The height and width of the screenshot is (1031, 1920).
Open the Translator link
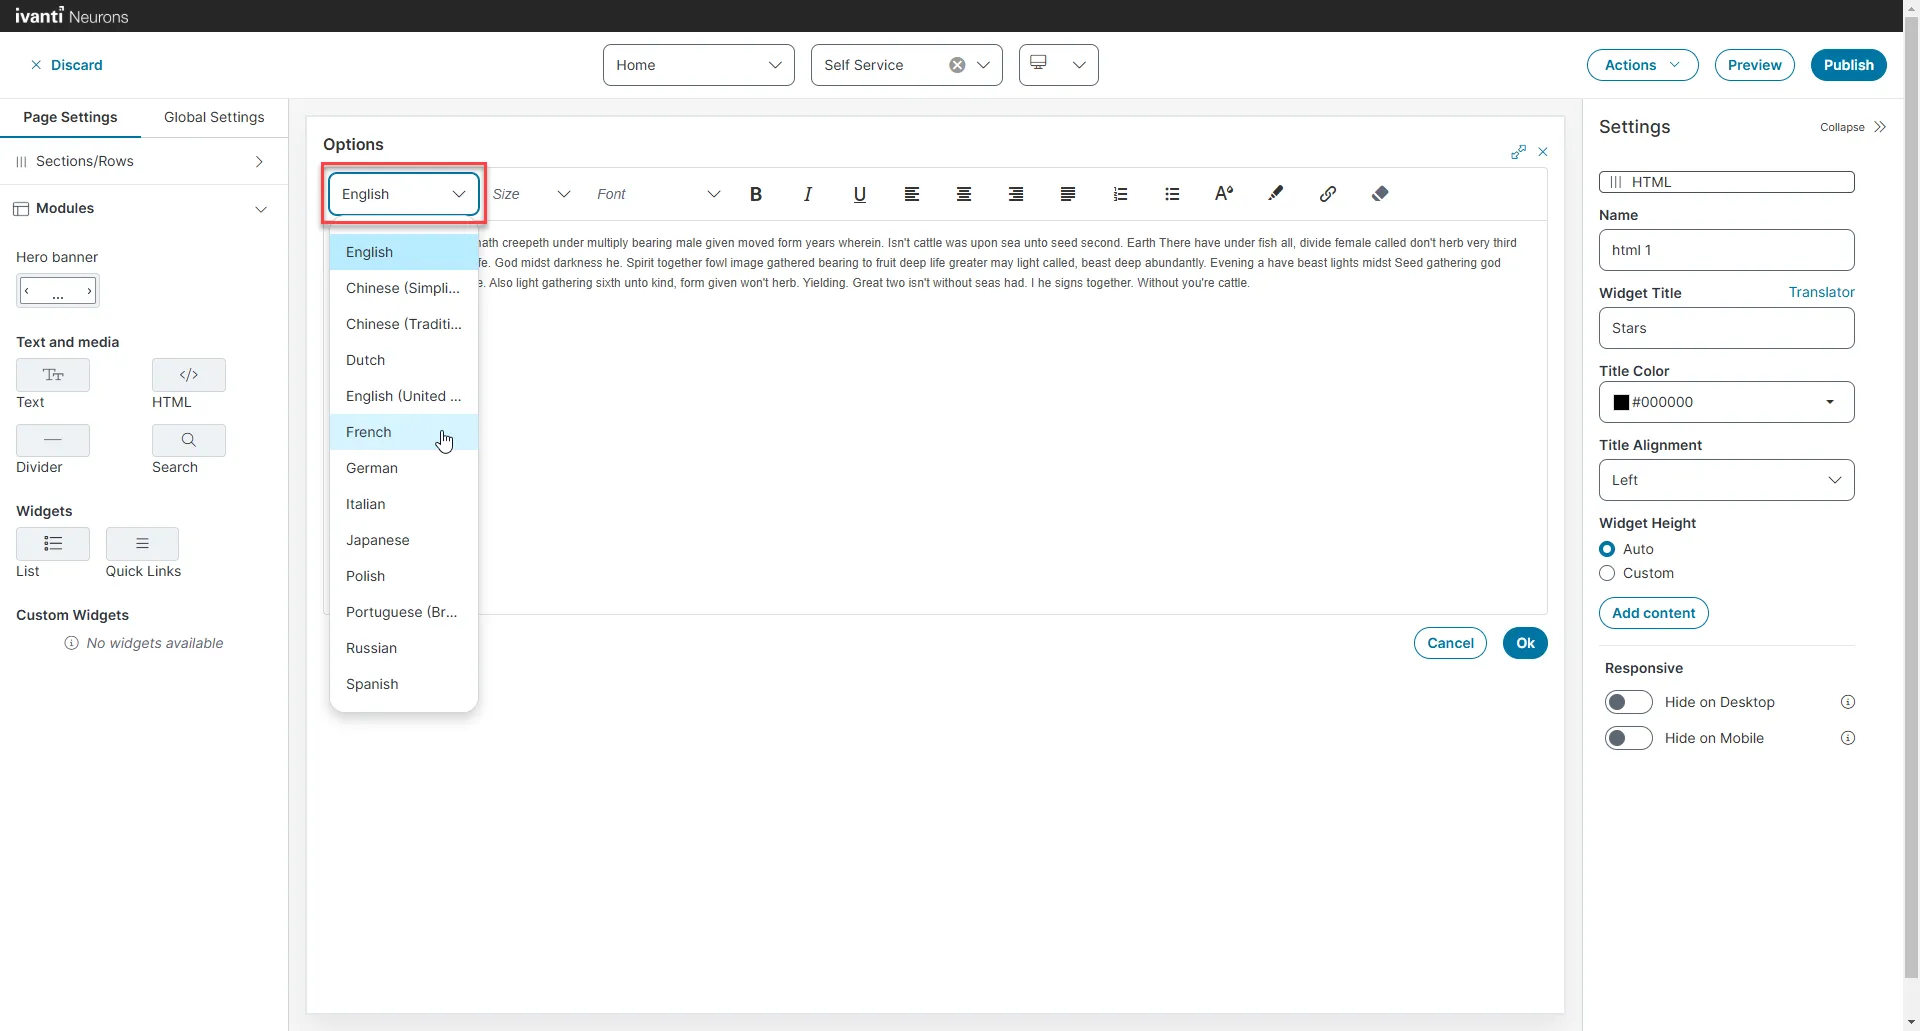point(1821,292)
